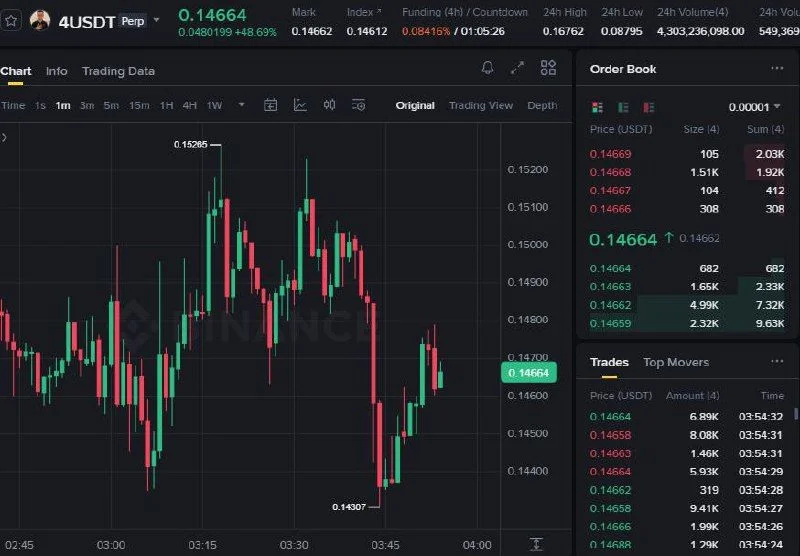800x556 pixels.
Task: Open the calendar date range icon
Action: (x=270, y=105)
